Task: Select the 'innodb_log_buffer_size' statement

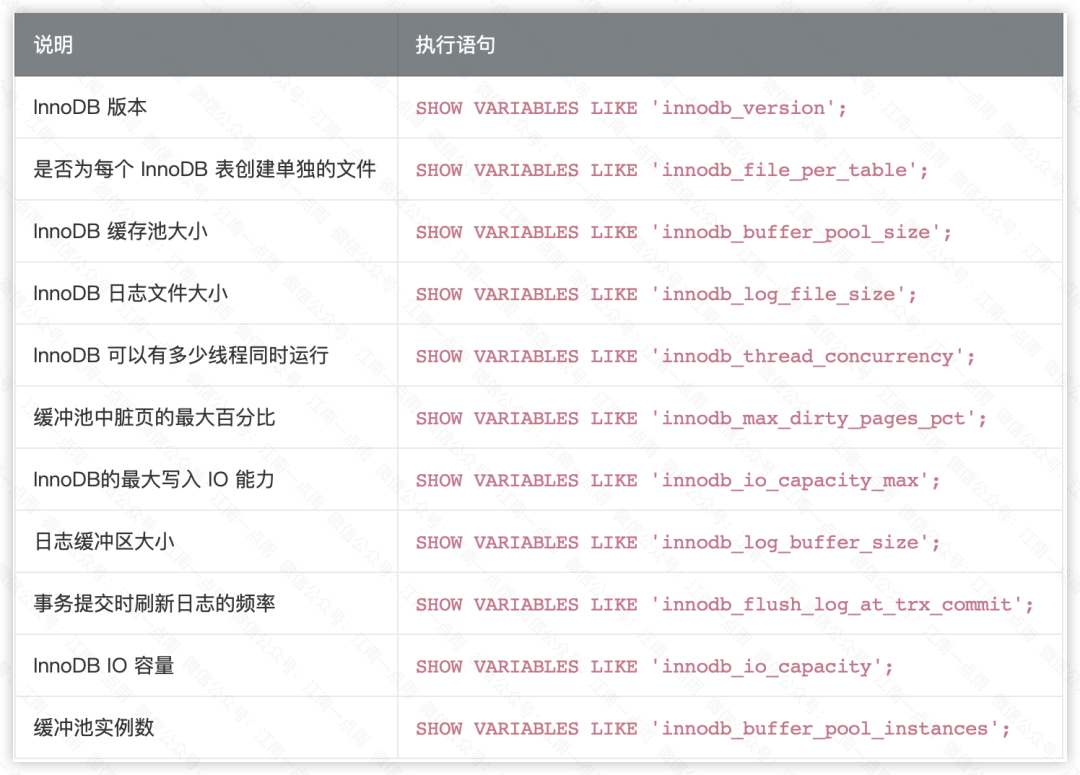Action: click(x=678, y=542)
